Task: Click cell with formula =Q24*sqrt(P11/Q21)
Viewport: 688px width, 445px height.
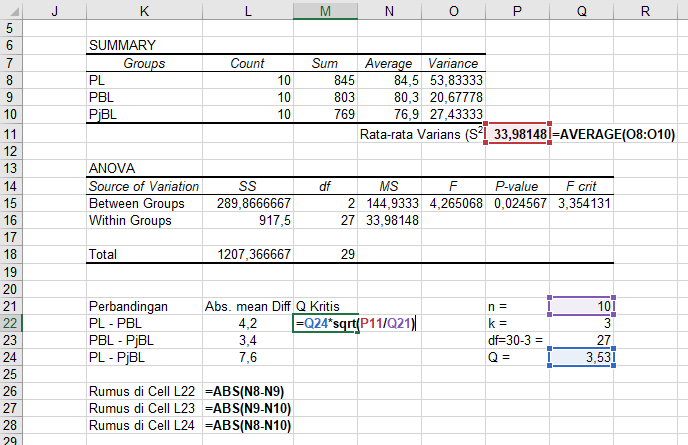Action: [x=325, y=322]
